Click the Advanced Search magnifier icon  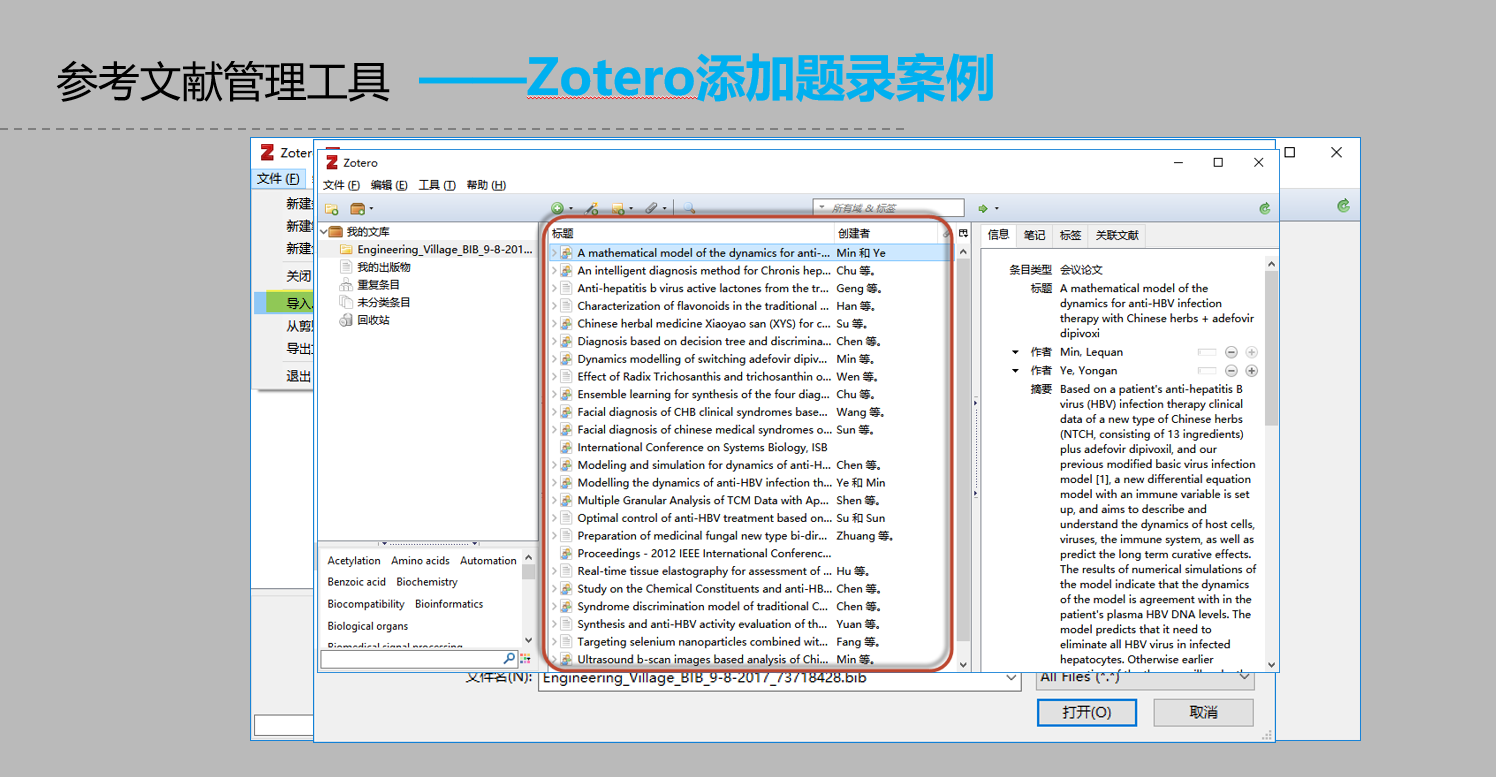coord(688,208)
